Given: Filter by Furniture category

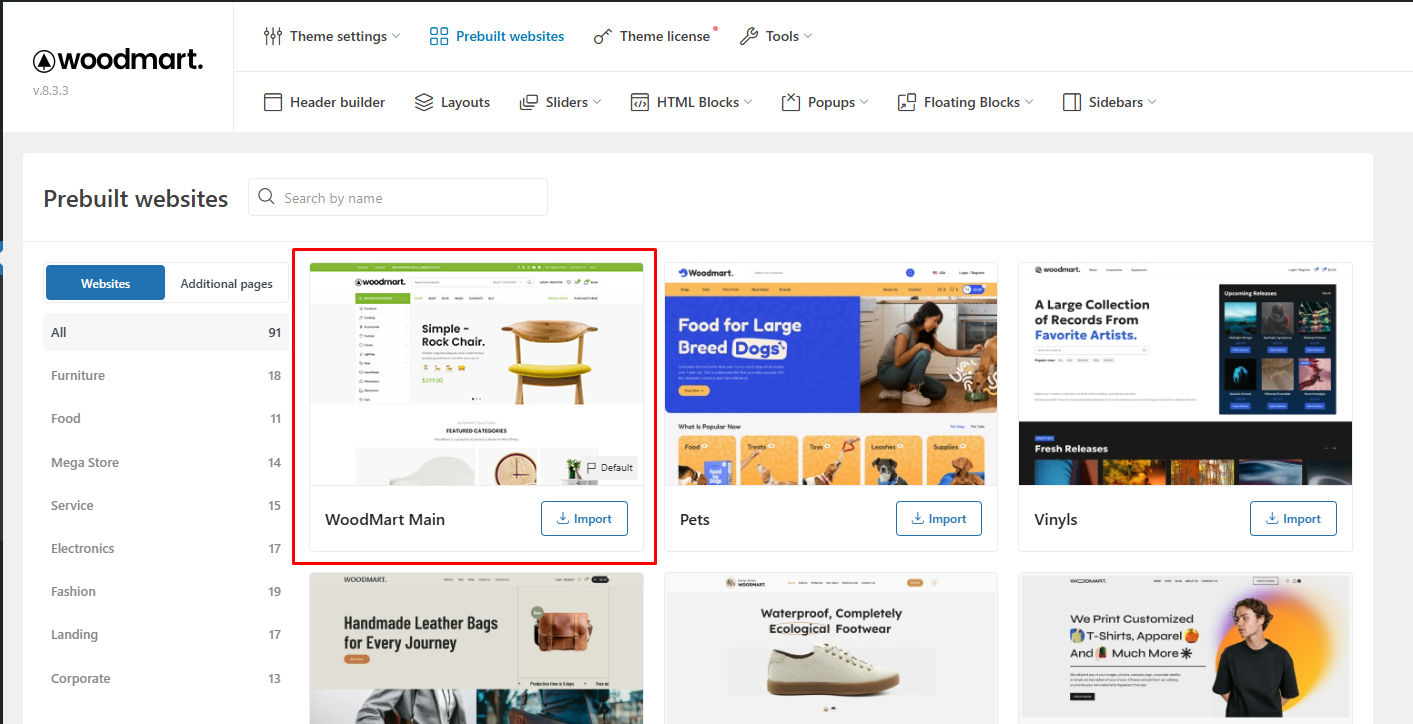Looking at the screenshot, I should point(78,376).
